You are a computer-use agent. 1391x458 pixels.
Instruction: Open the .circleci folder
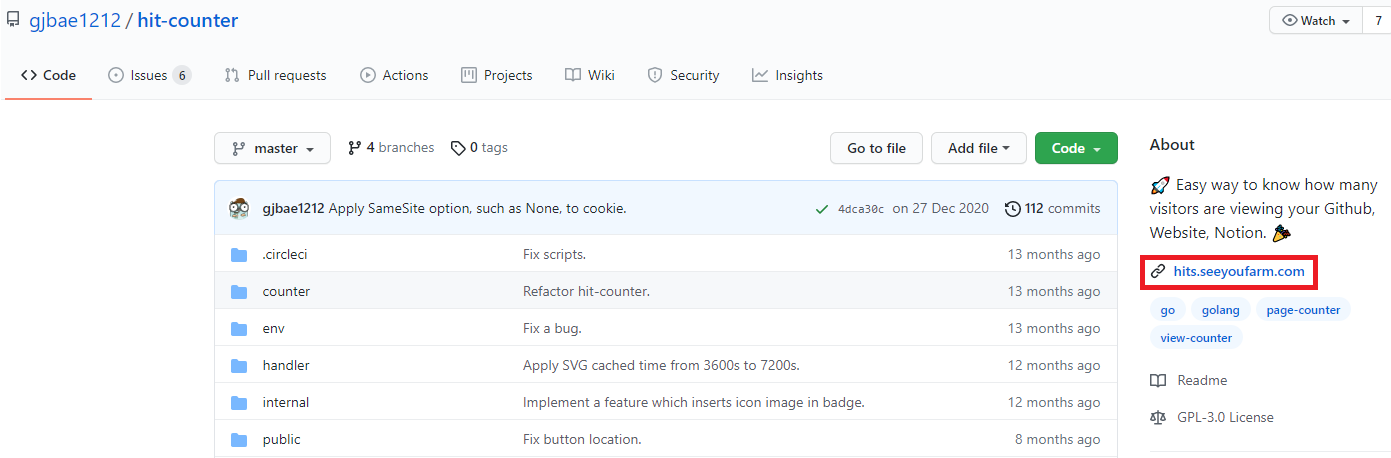click(285, 254)
